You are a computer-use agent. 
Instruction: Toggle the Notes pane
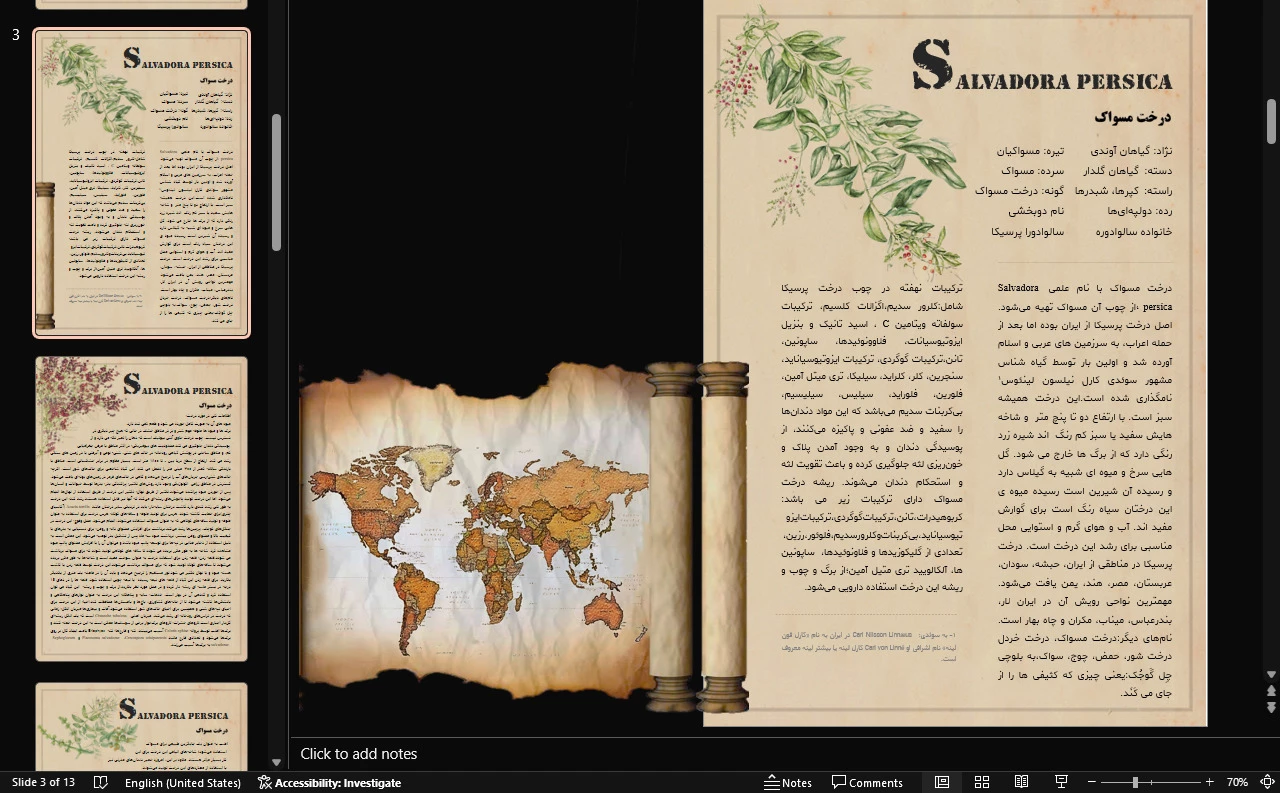point(787,782)
